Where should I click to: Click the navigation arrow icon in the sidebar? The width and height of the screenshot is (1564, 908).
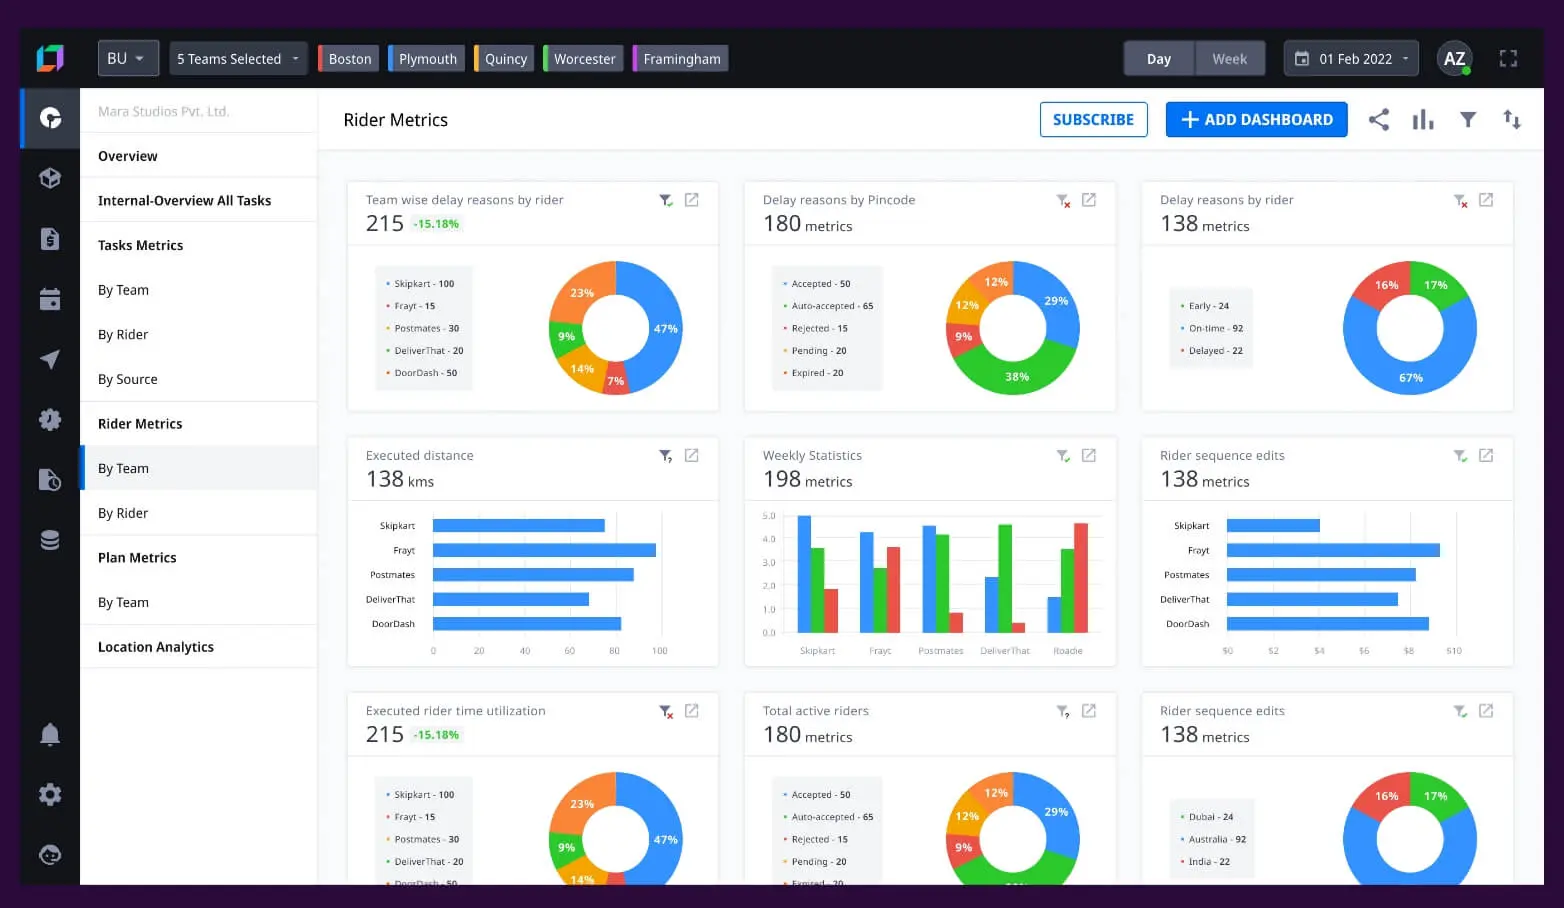(50, 360)
